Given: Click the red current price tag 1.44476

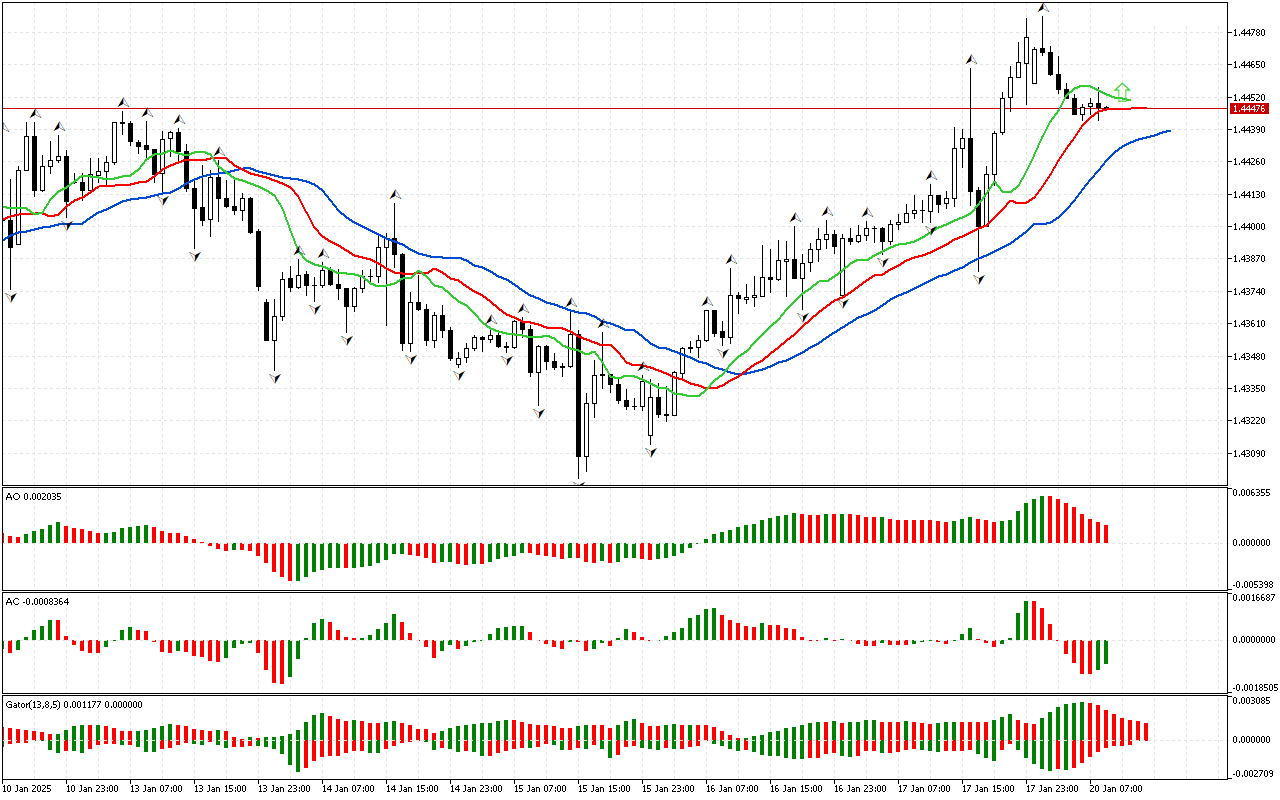Looking at the screenshot, I should tap(1250, 108).
